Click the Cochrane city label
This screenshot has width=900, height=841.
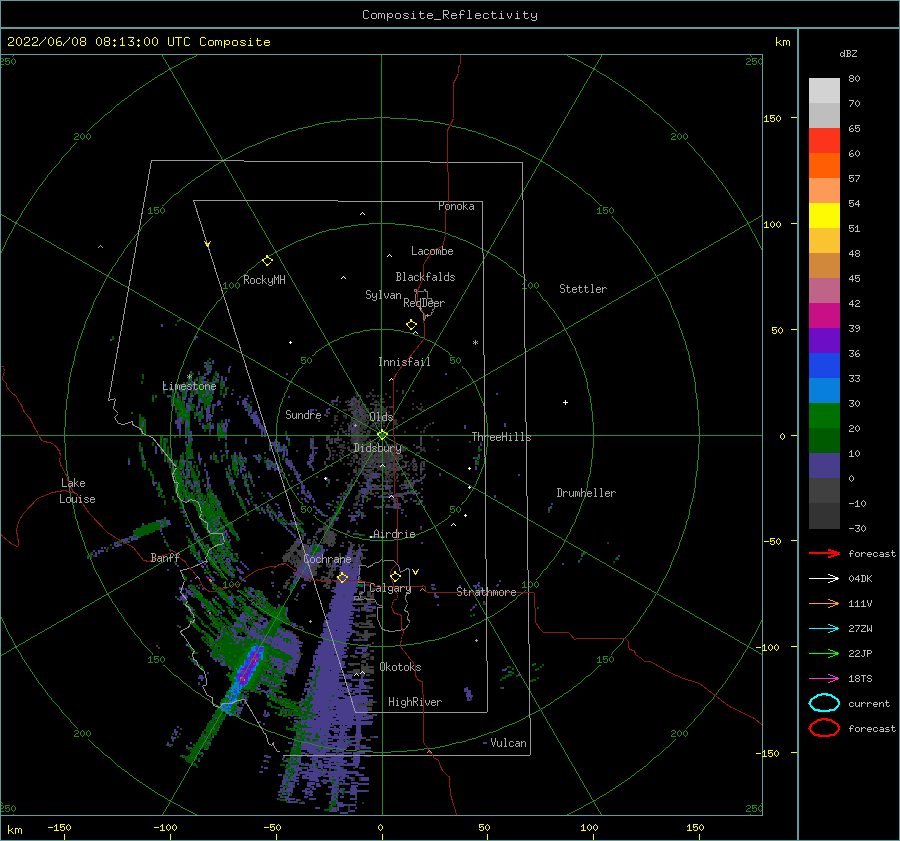(x=327, y=559)
